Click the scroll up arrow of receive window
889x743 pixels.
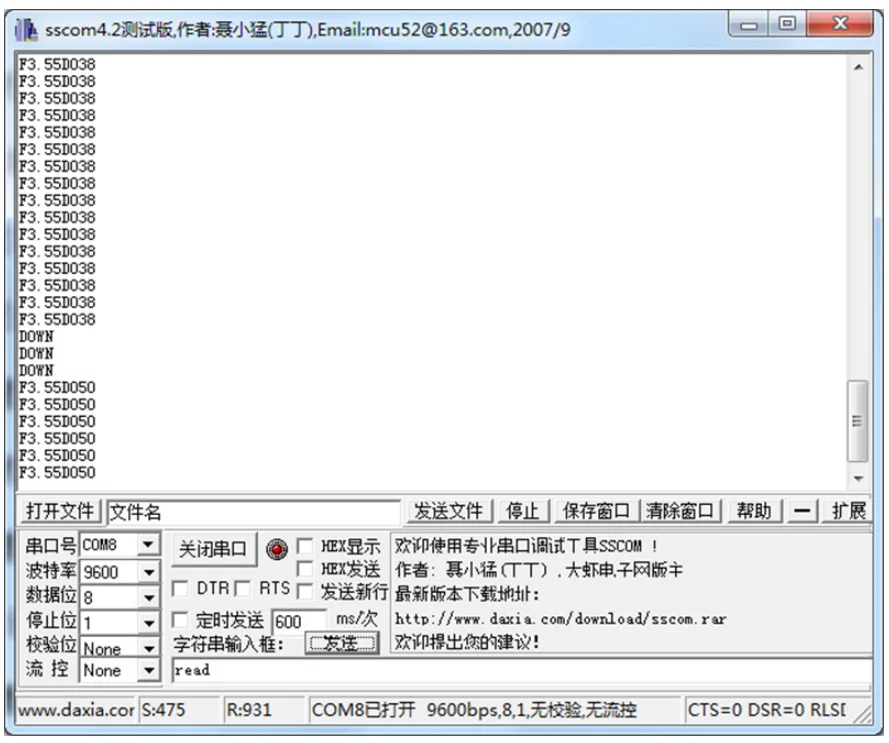[x=858, y=67]
